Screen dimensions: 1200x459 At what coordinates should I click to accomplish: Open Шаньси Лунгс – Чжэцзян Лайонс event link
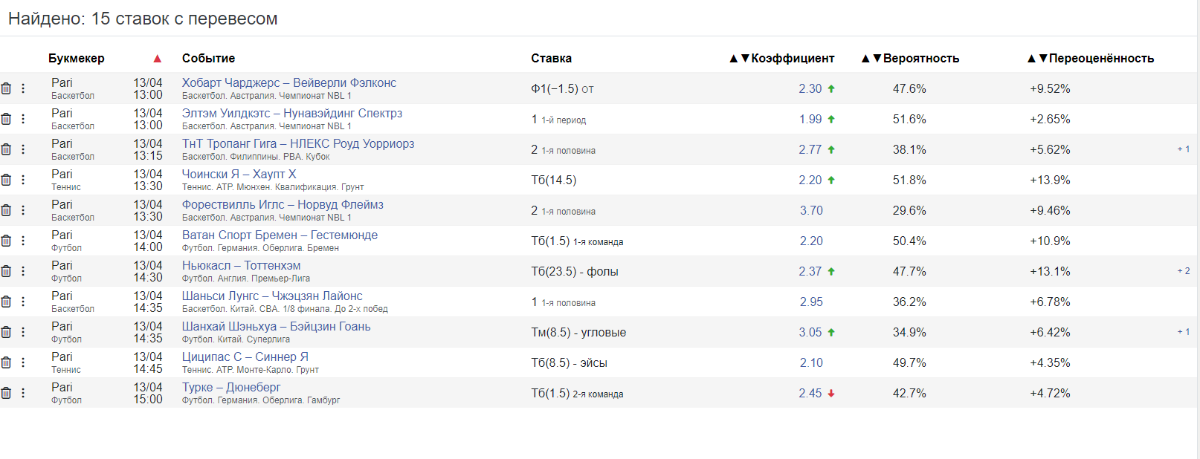pyautogui.click(x=272, y=296)
